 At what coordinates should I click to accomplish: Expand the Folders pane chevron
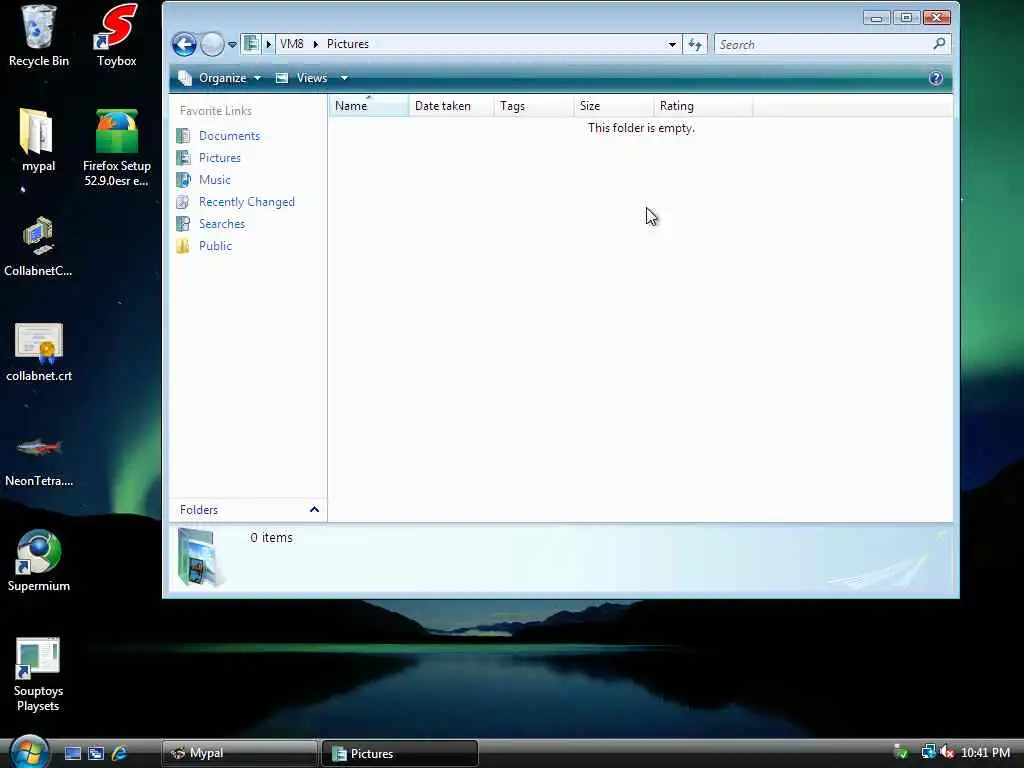tap(314, 509)
